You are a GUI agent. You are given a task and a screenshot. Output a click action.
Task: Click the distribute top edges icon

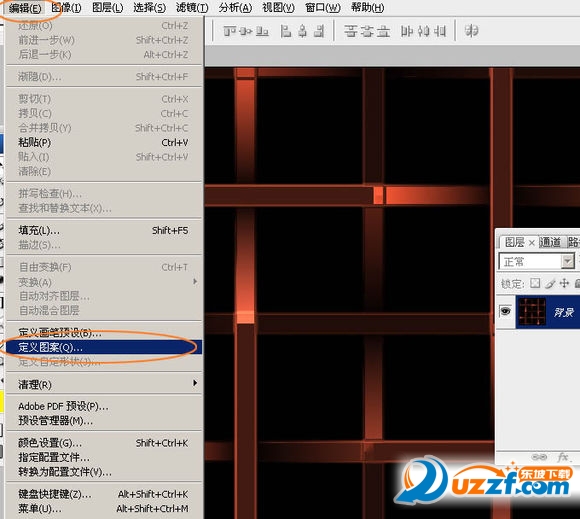pyautogui.click(x=350, y=31)
